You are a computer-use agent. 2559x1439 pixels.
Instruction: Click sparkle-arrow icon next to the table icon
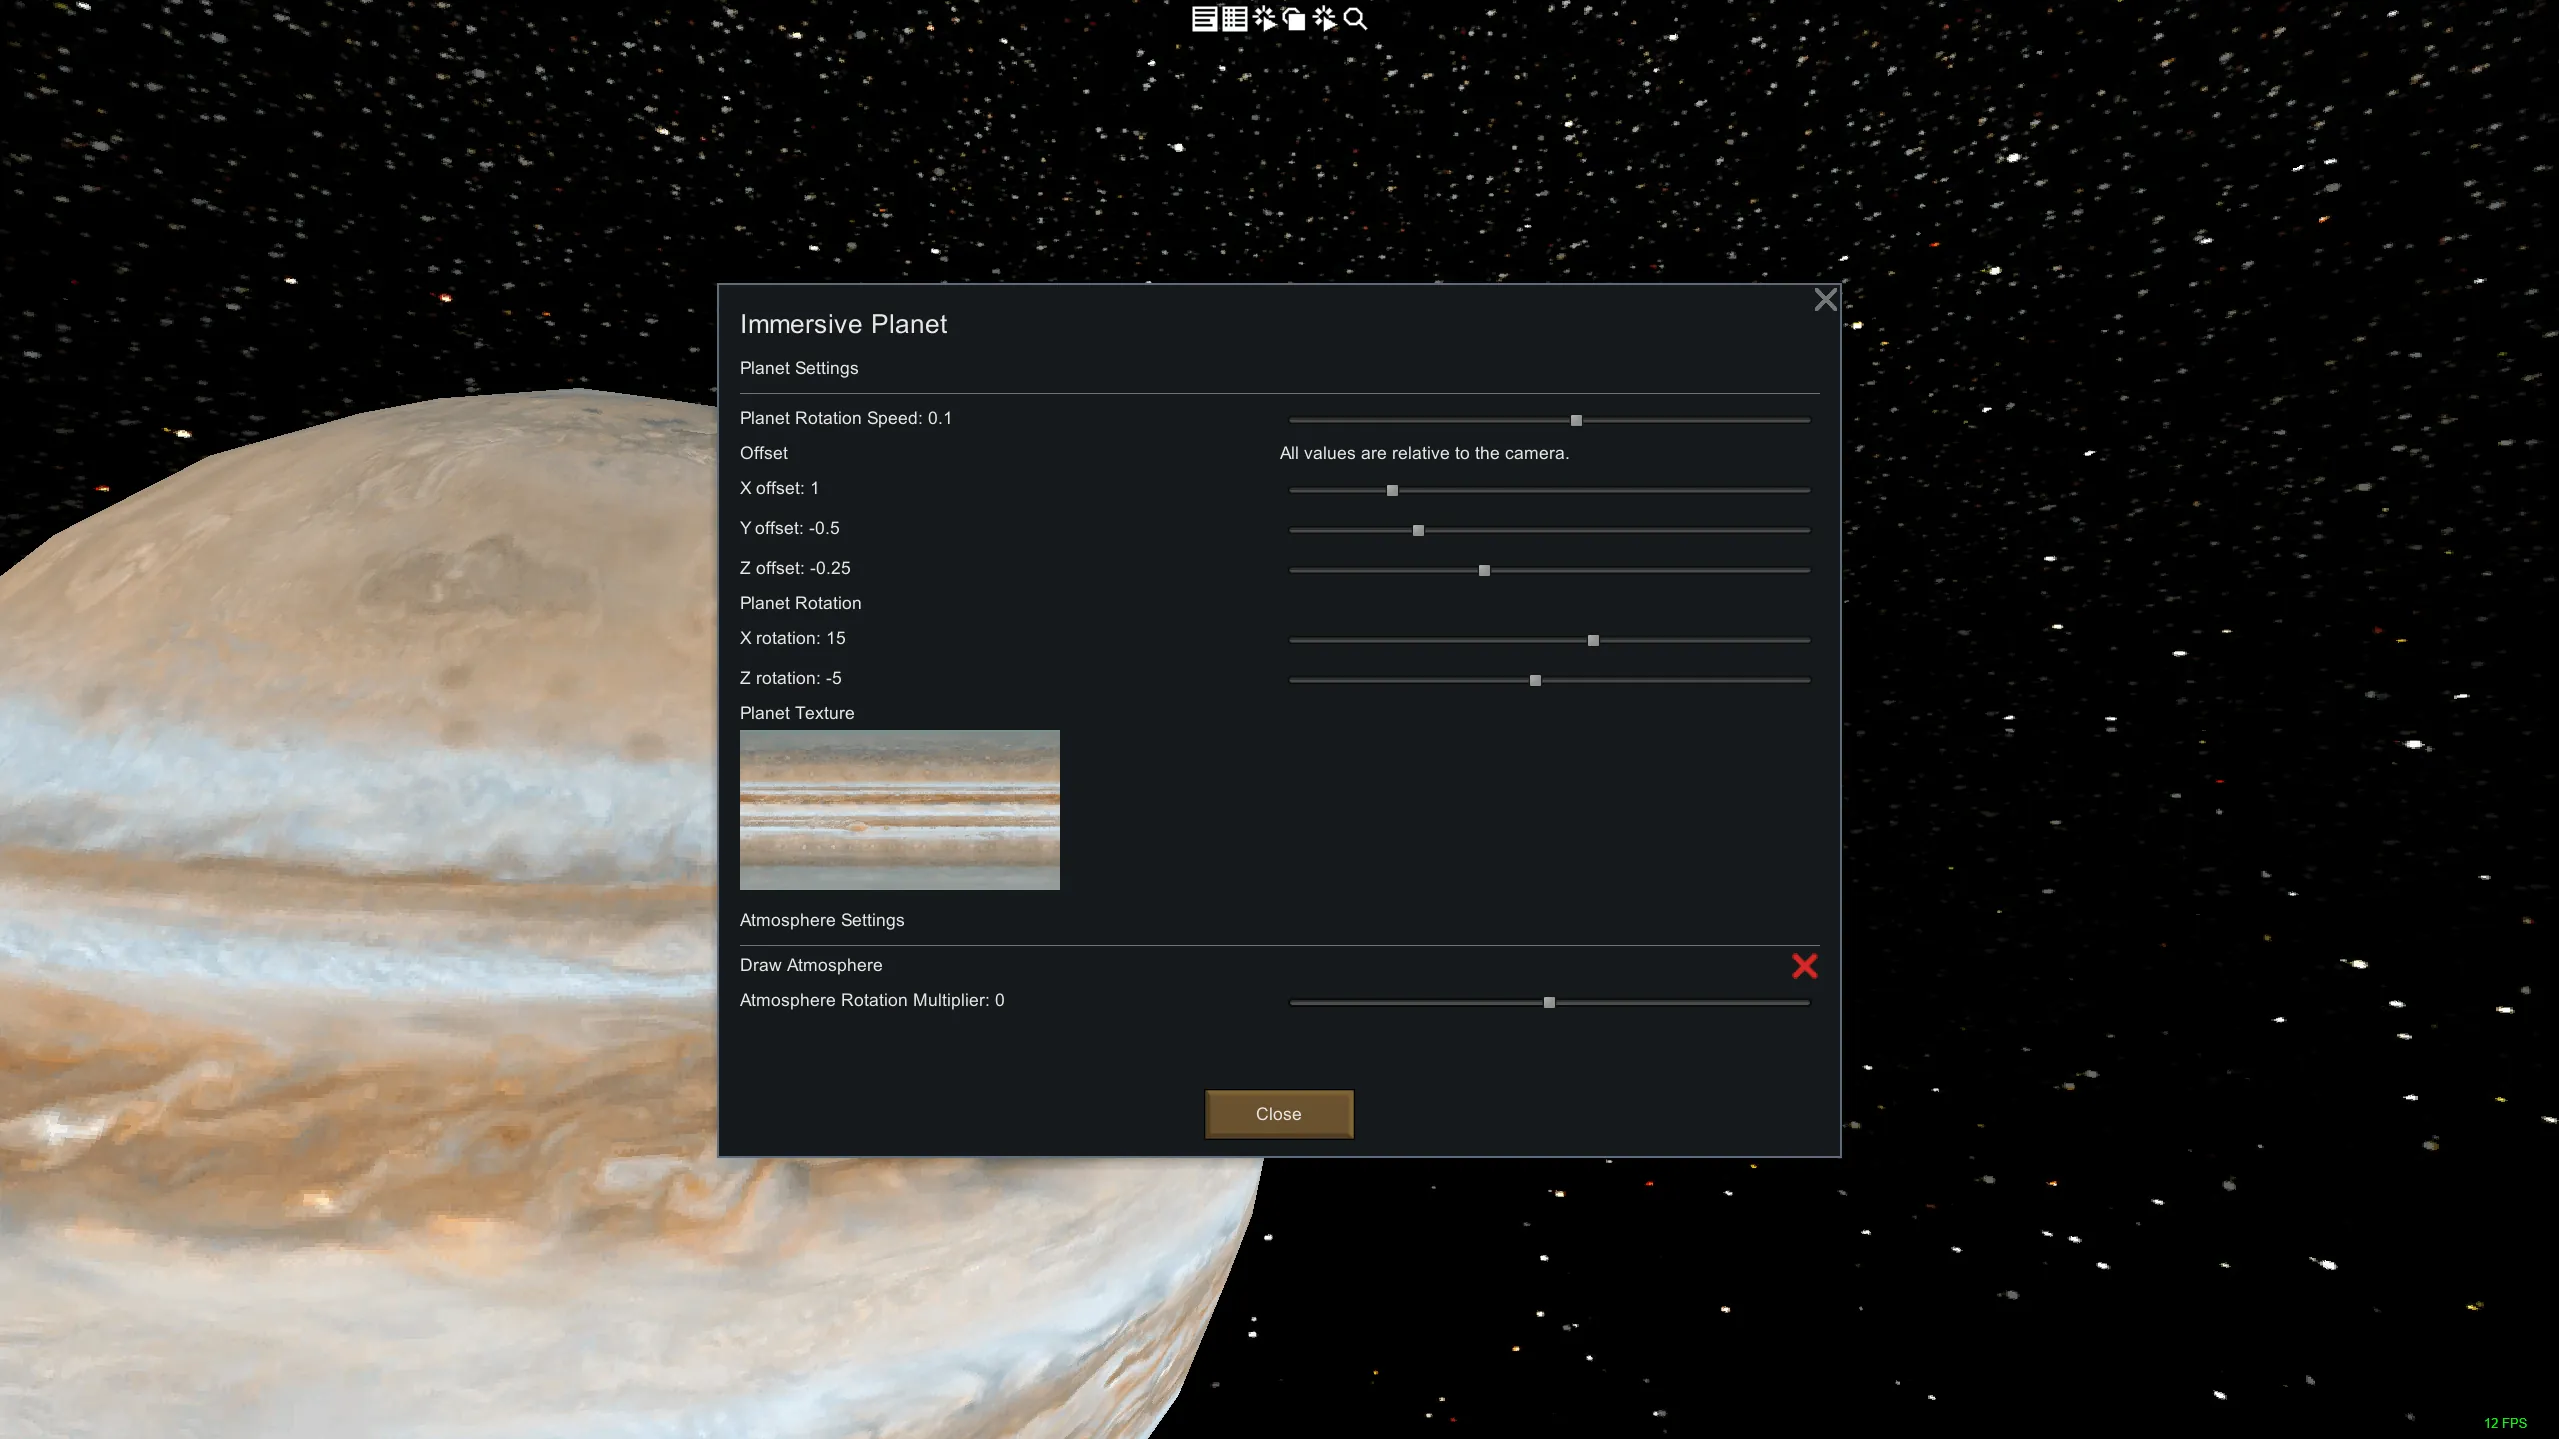tap(1264, 19)
